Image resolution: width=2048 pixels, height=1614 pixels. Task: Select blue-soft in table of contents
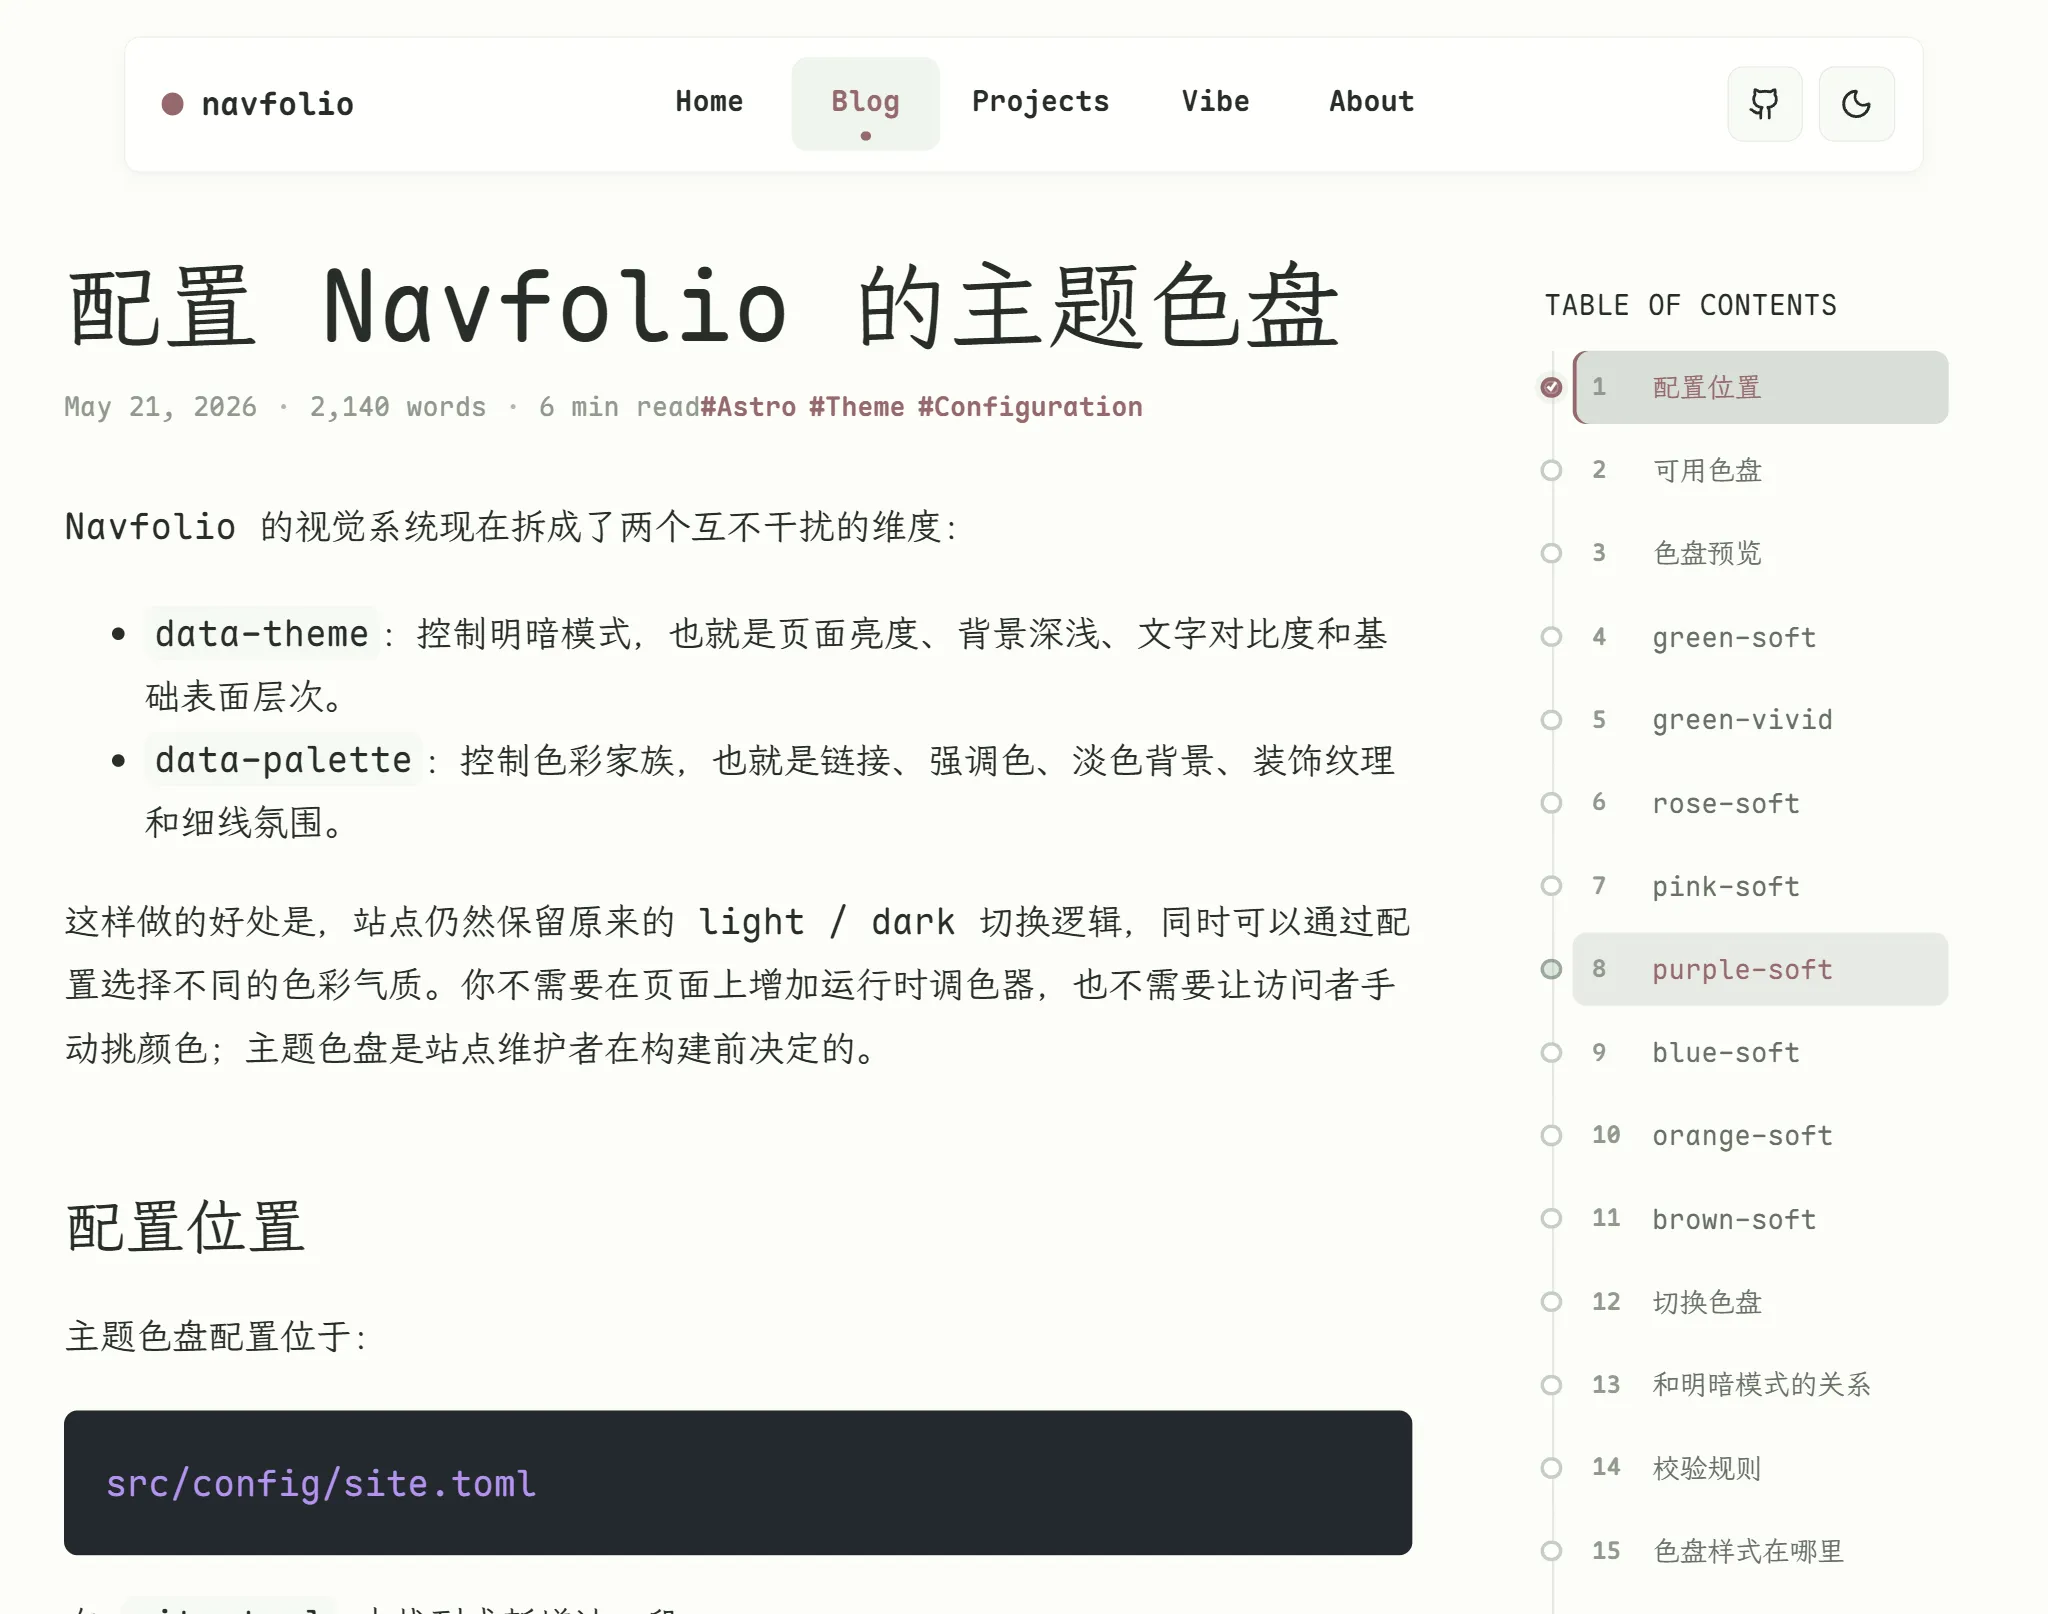[1760, 1052]
